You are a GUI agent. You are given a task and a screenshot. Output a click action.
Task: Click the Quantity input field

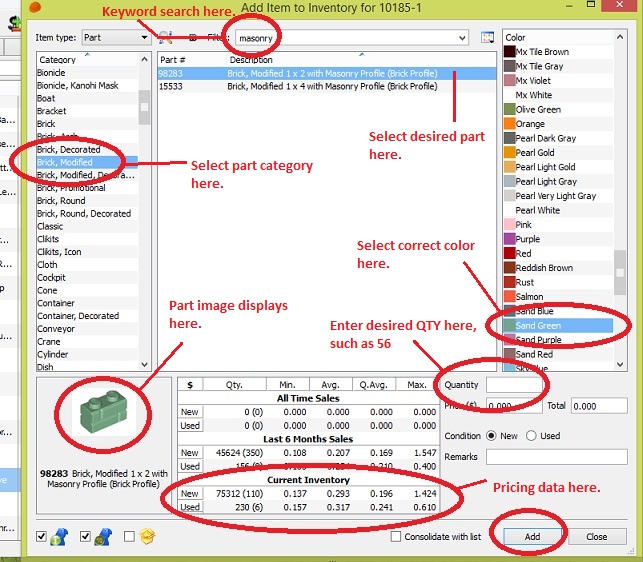tap(515, 385)
